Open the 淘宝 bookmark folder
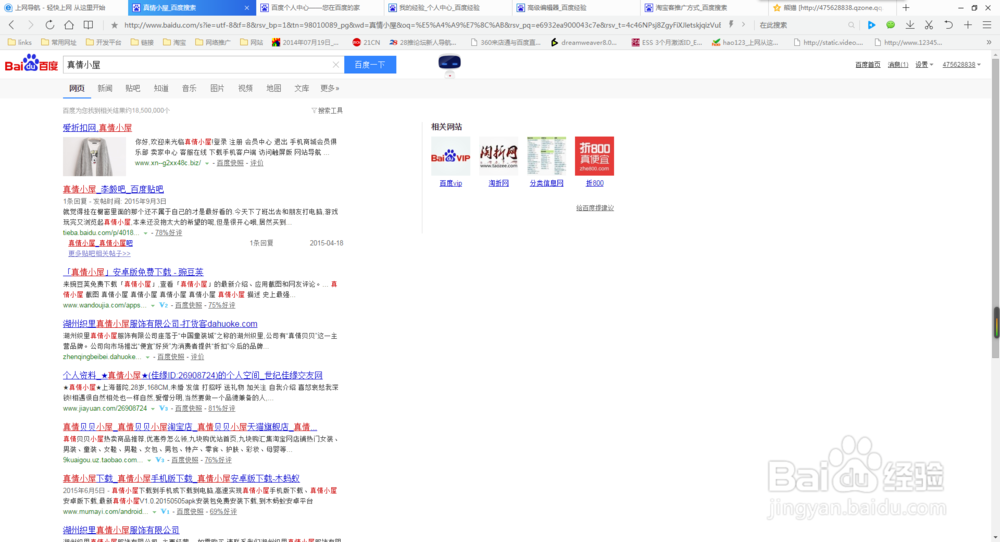The width and height of the screenshot is (1000, 542). [174, 42]
